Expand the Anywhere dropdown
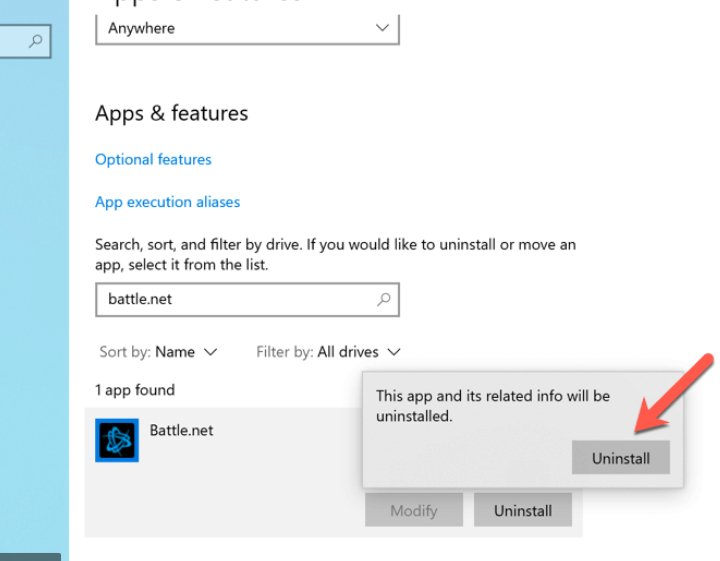 point(248,28)
